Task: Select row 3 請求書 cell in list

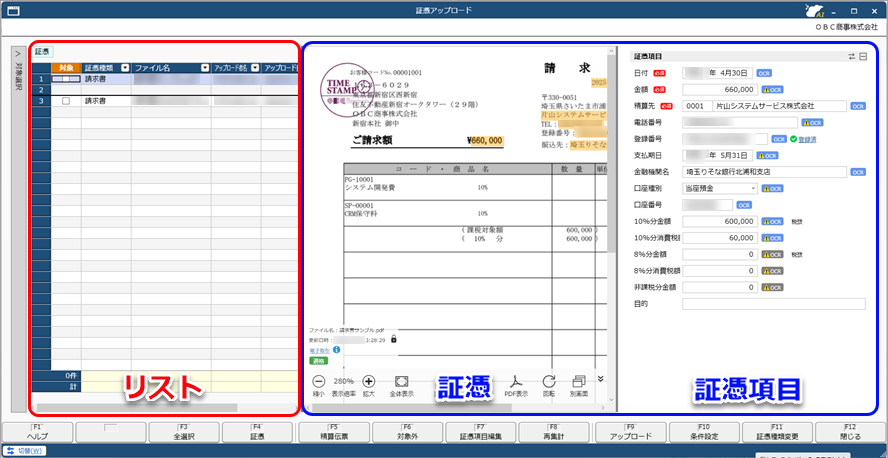Action: pos(106,101)
